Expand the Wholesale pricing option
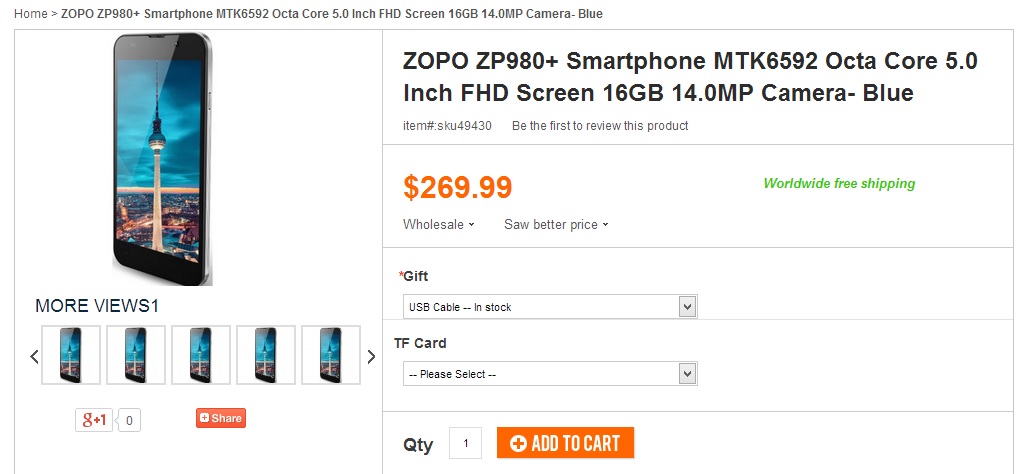The image size is (1027, 474). coord(438,225)
